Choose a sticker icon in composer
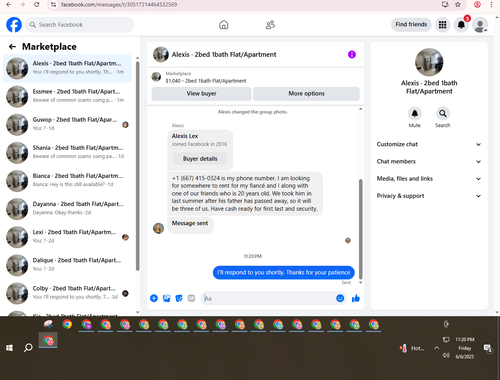Image resolution: width=500 pixels, height=380 pixels. click(x=179, y=298)
